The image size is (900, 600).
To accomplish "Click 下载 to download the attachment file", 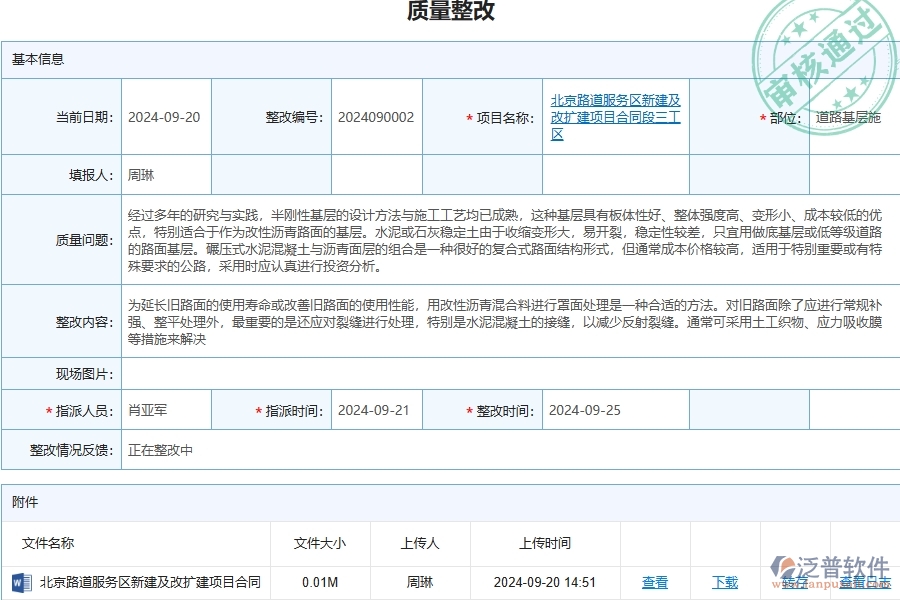I will [x=724, y=583].
